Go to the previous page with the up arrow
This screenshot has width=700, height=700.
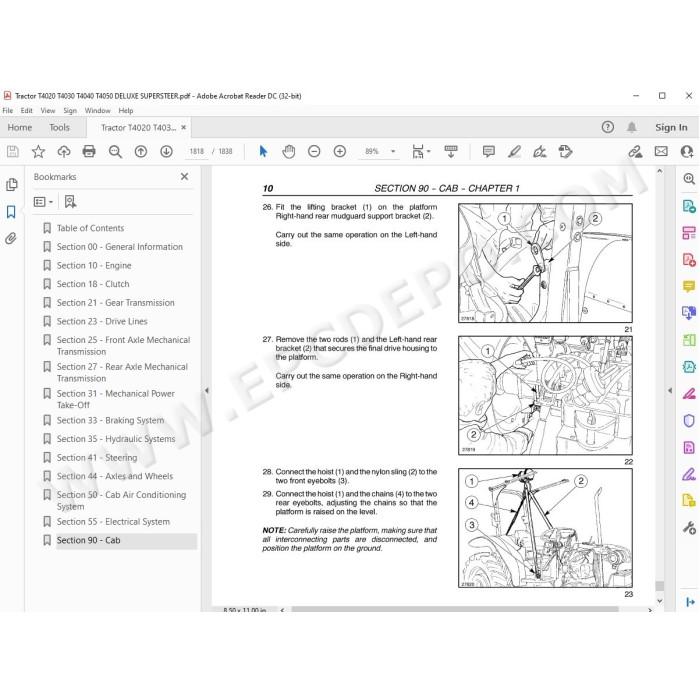click(x=141, y=152)
